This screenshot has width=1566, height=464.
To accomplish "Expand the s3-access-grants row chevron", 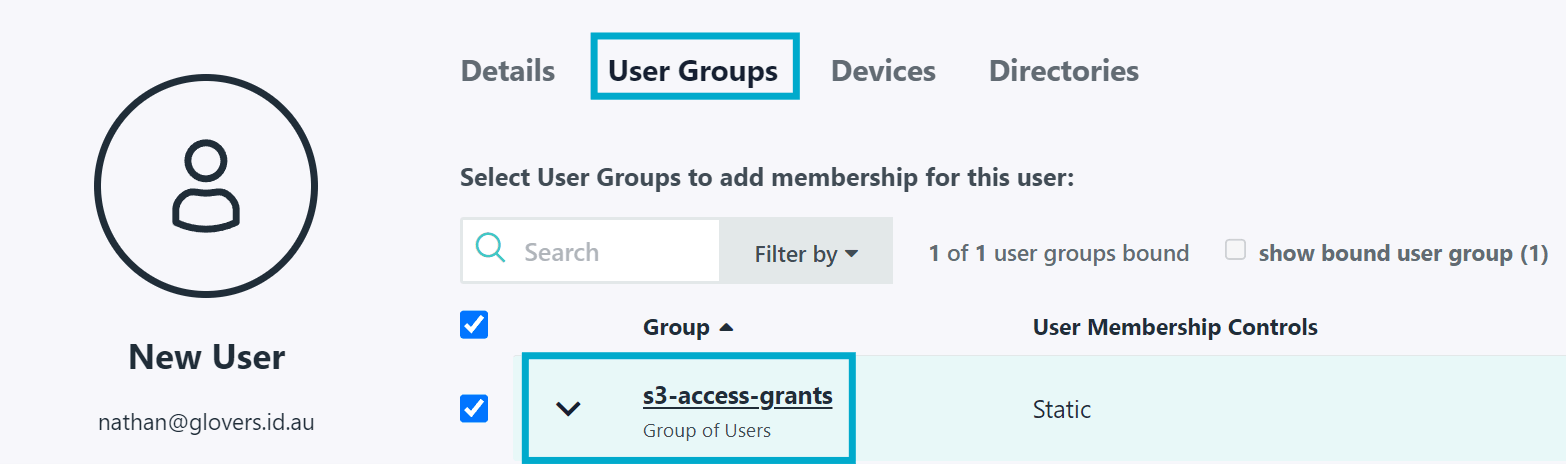I will [568, 408].
